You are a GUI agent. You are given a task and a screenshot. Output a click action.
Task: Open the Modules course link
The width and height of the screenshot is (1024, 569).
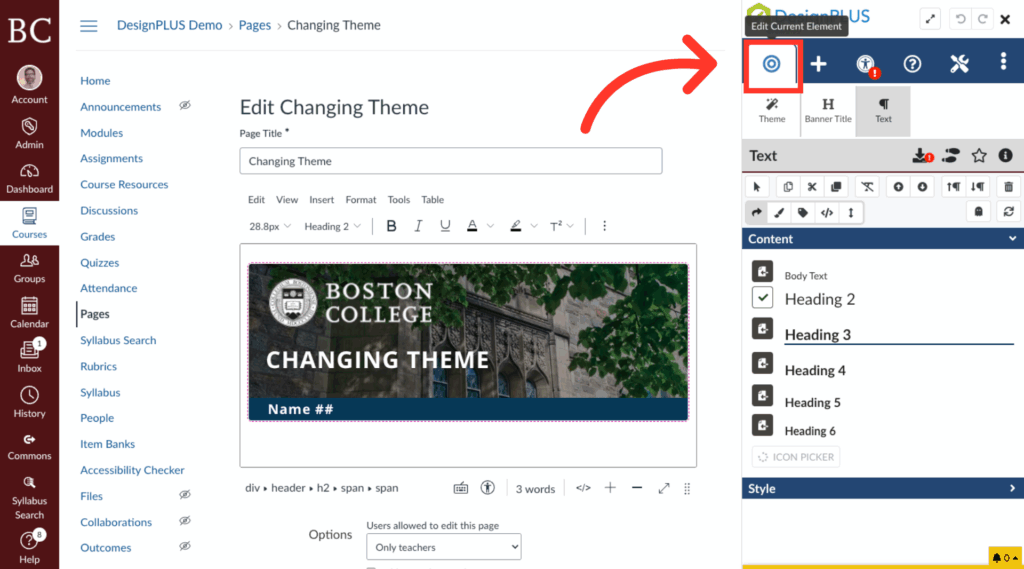[x=101, y=133]
